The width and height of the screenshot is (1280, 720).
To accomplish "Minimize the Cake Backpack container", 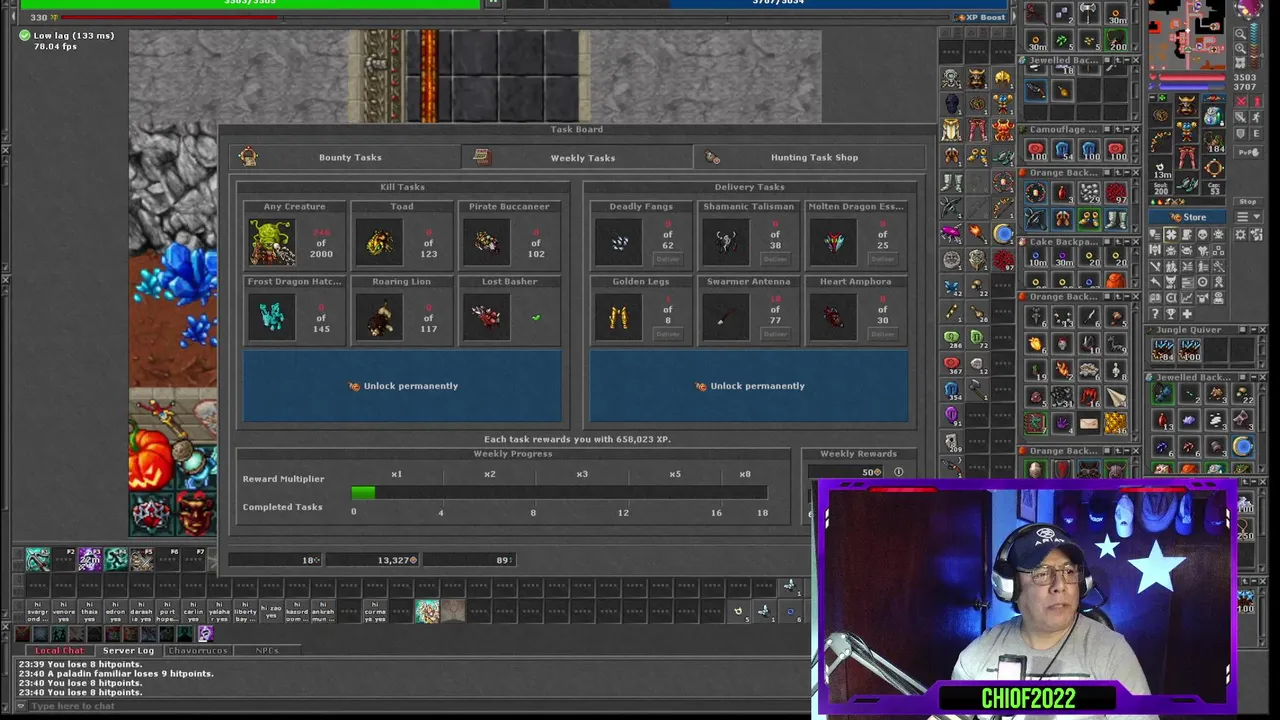I will click(x=1127, y=241).
